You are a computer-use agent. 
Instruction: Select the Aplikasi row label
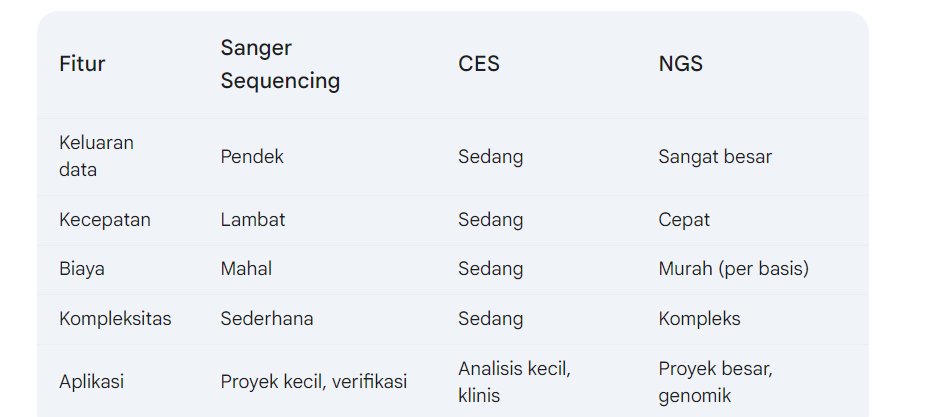tap(91, 382)
